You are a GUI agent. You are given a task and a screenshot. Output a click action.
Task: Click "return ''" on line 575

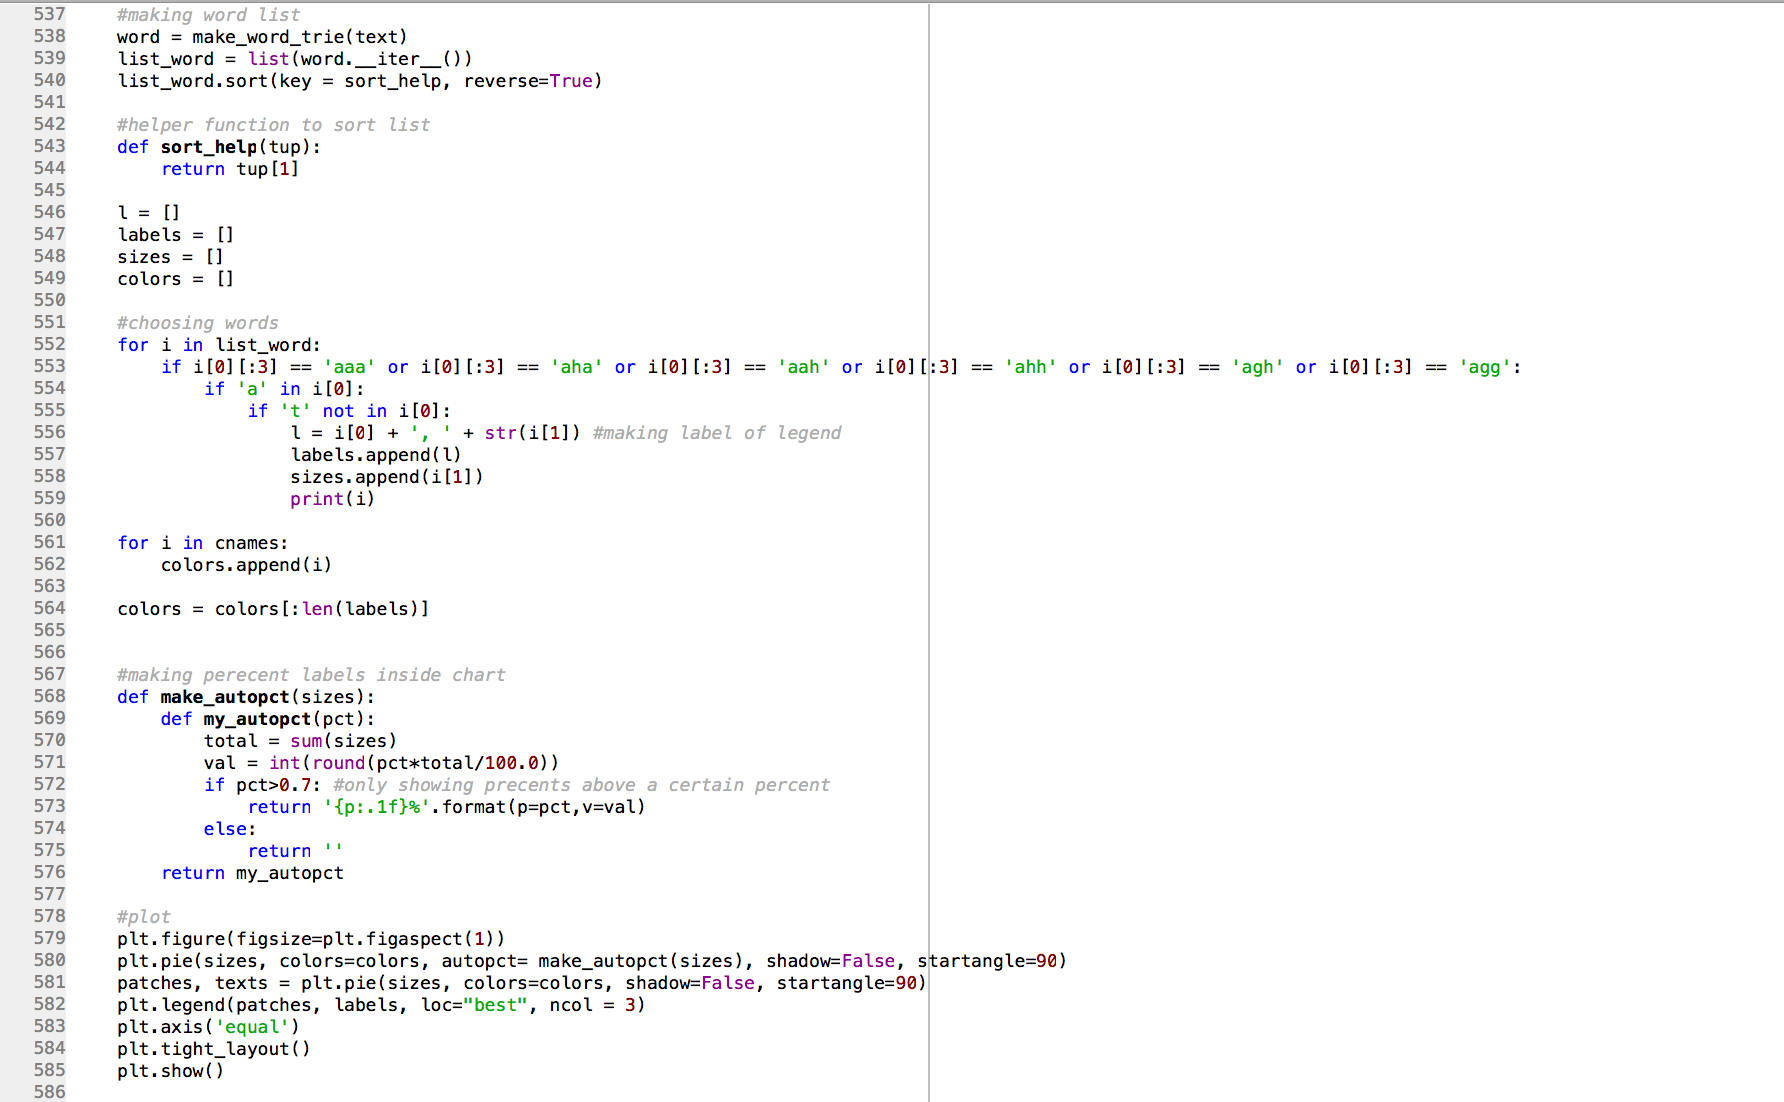295,851
